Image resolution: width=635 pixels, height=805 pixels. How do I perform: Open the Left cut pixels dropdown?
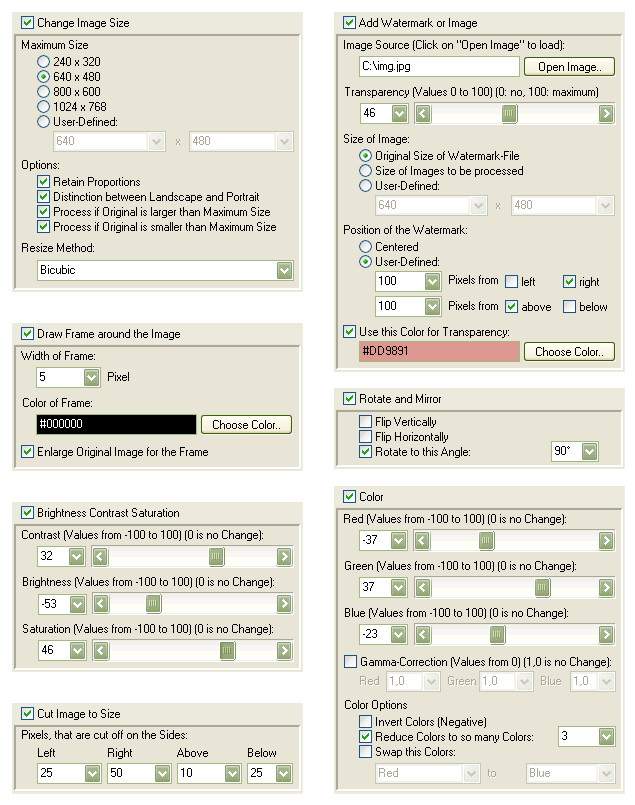tap(92, 774)
